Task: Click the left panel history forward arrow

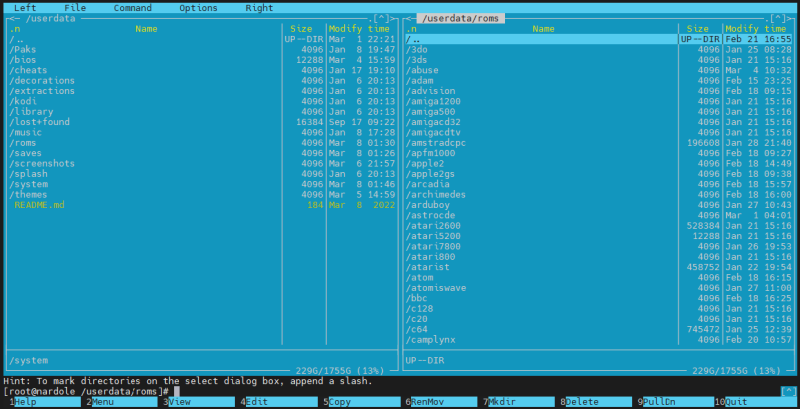Action: click(x=390, y=19)
